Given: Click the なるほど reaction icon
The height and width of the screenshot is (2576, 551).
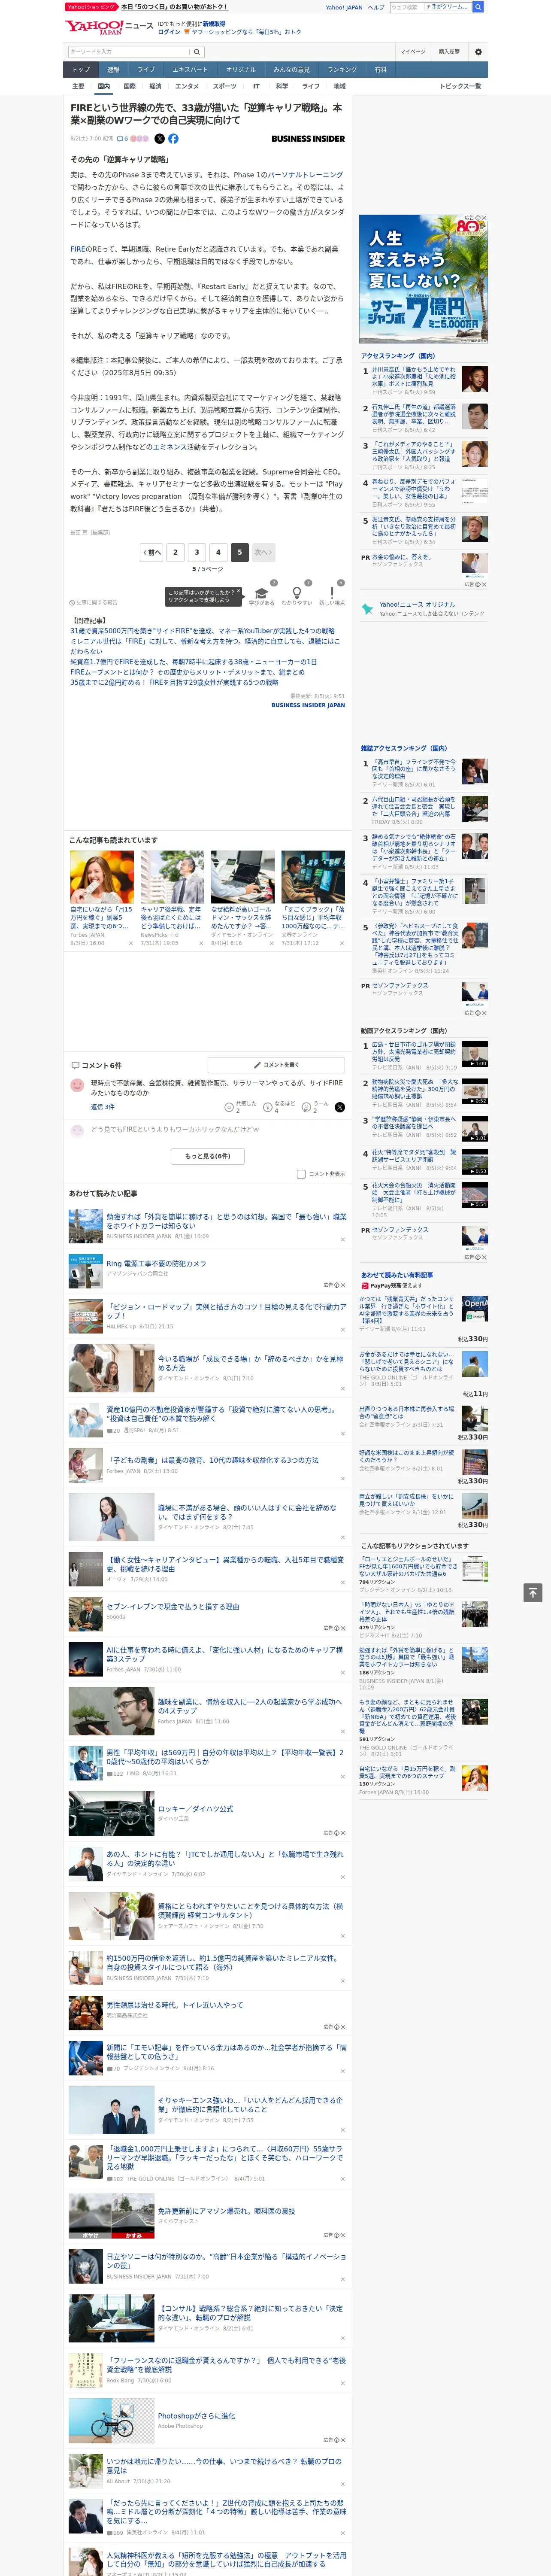Looking at the screenshot, I should [x=269, y=1107].
